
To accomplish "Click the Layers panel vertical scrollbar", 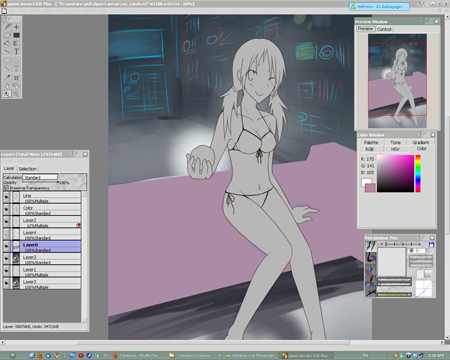I will point(84,257).
